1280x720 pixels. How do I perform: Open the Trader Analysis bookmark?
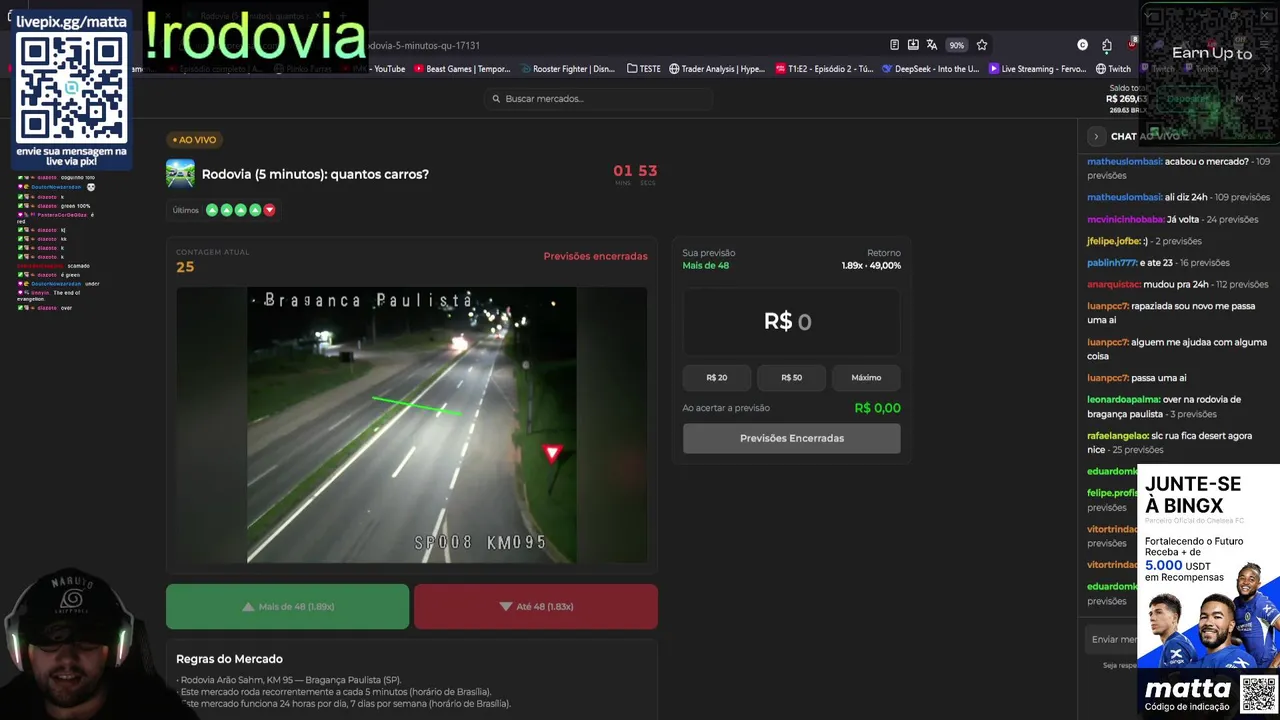tap(717, 69)
